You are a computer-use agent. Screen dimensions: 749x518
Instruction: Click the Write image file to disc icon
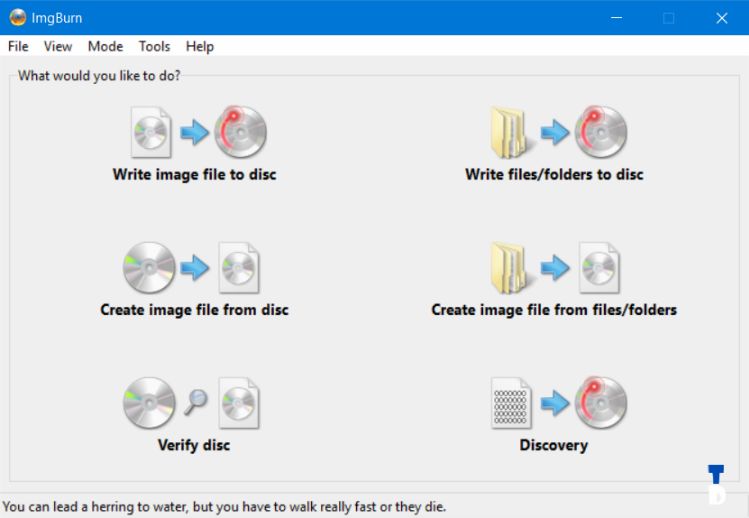point(198,132)
